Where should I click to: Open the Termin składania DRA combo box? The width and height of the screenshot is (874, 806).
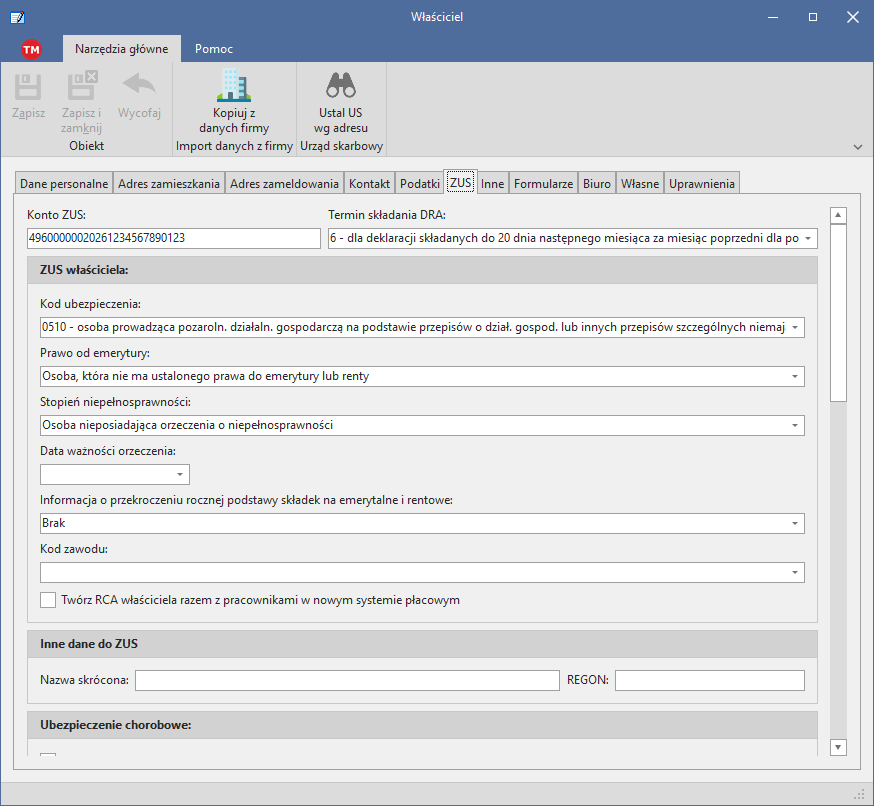[x=808, y=239]
